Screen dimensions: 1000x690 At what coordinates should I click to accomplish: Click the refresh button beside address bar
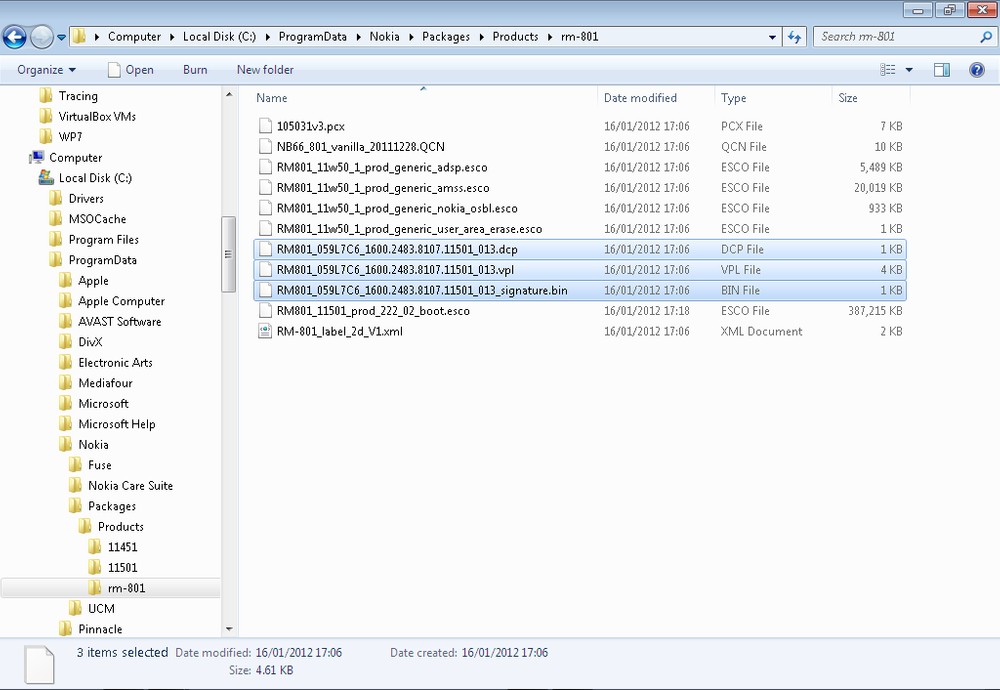pyautogui.click(x=794, y=37)
